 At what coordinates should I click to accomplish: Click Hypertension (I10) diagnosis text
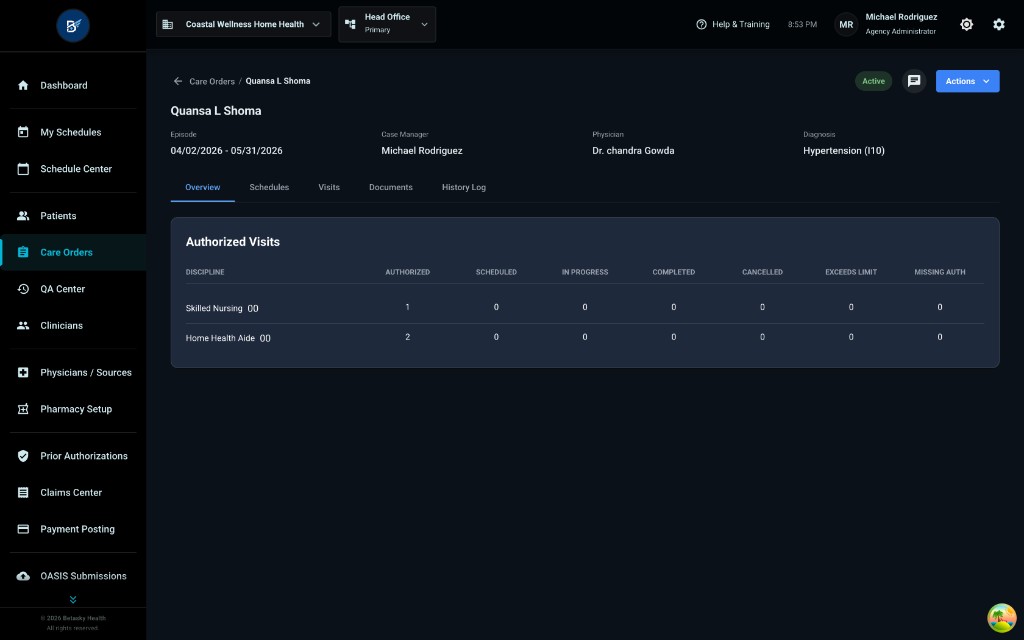[844, 151]
